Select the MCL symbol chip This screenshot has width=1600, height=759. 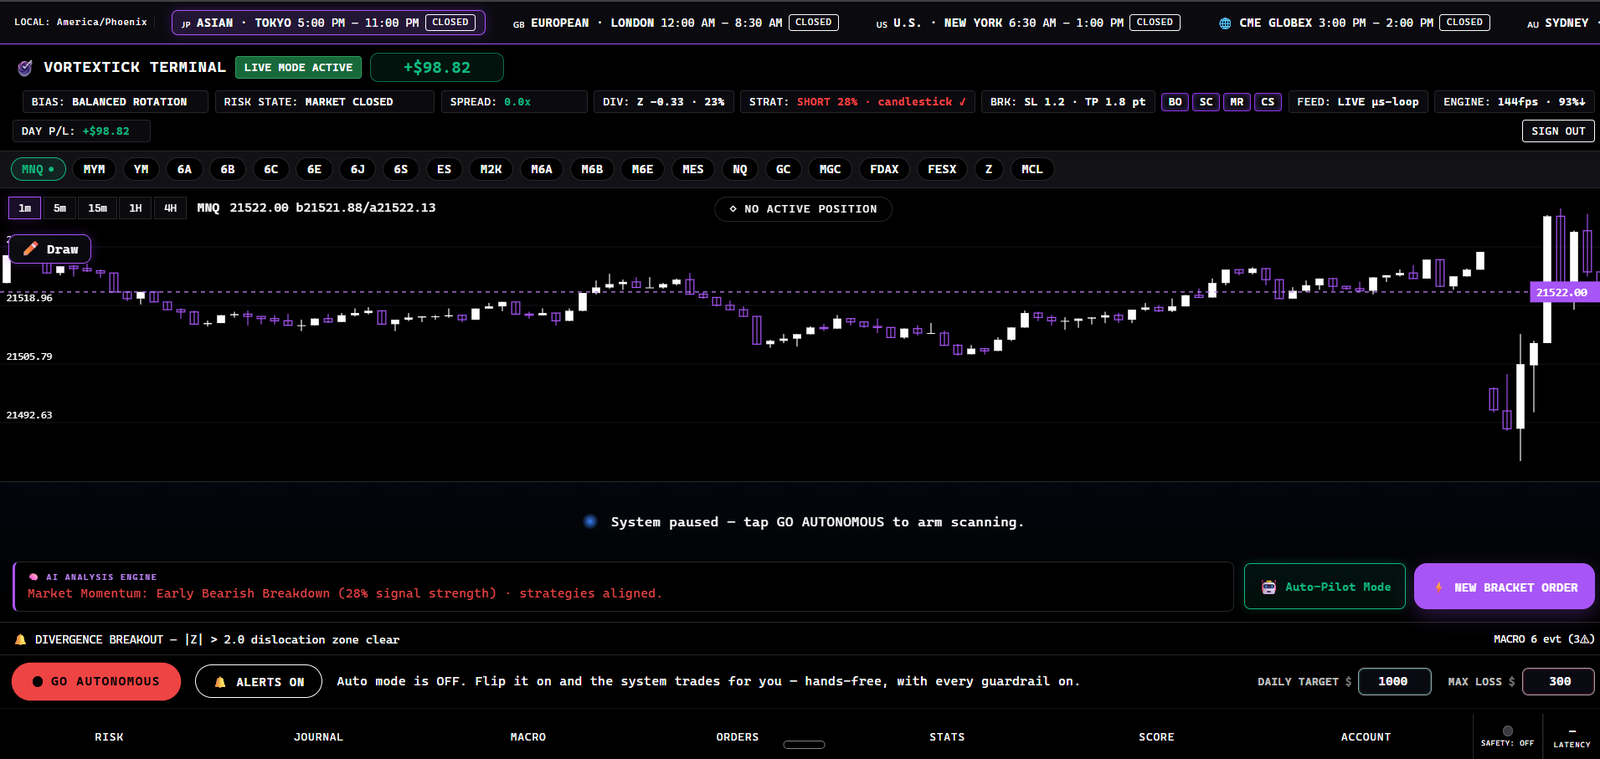point(1032,169)
